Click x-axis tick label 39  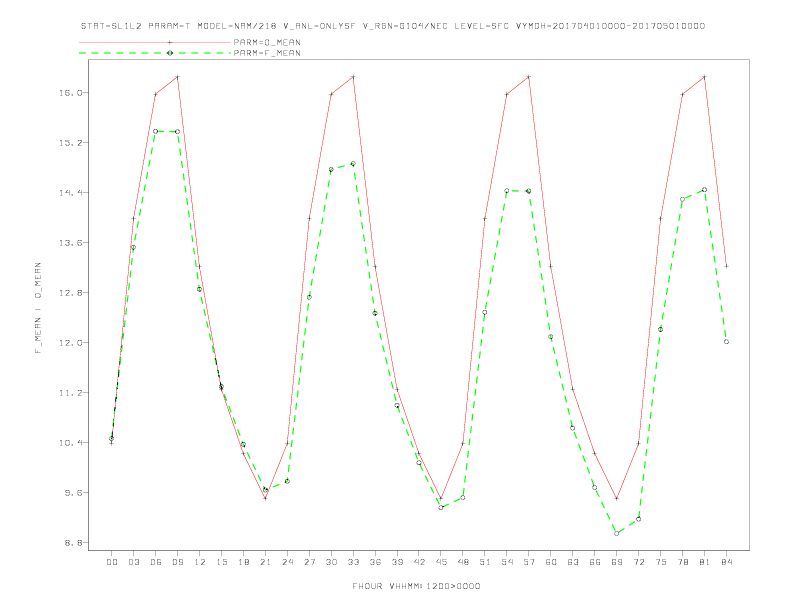pyautogui.click(x=397, y=562)
